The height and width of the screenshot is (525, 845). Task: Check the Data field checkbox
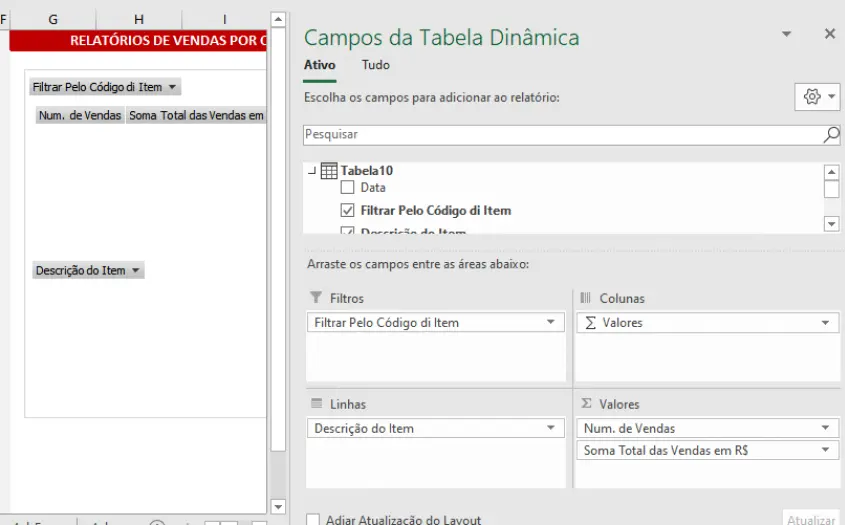coord(348,188)
